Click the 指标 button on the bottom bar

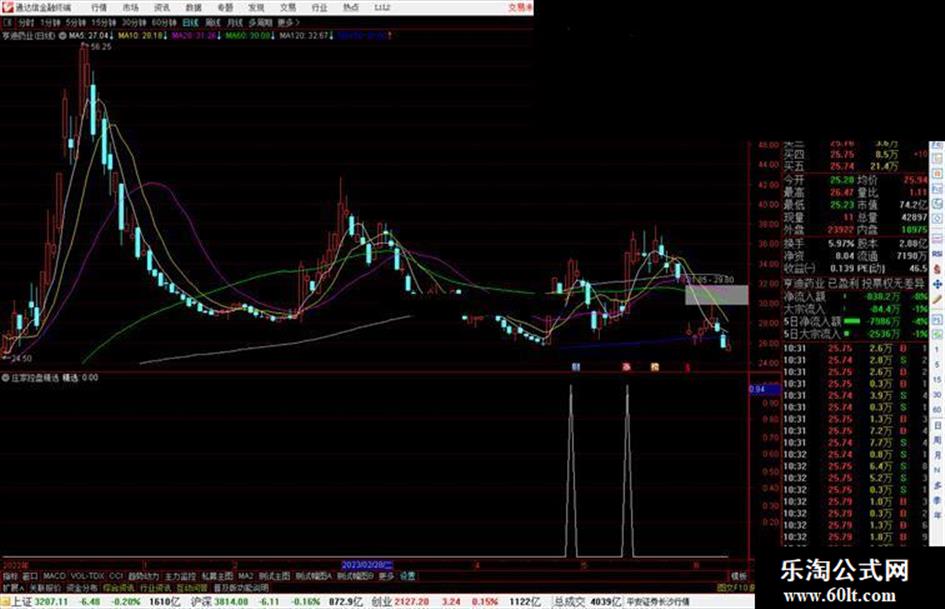[10, 576]
